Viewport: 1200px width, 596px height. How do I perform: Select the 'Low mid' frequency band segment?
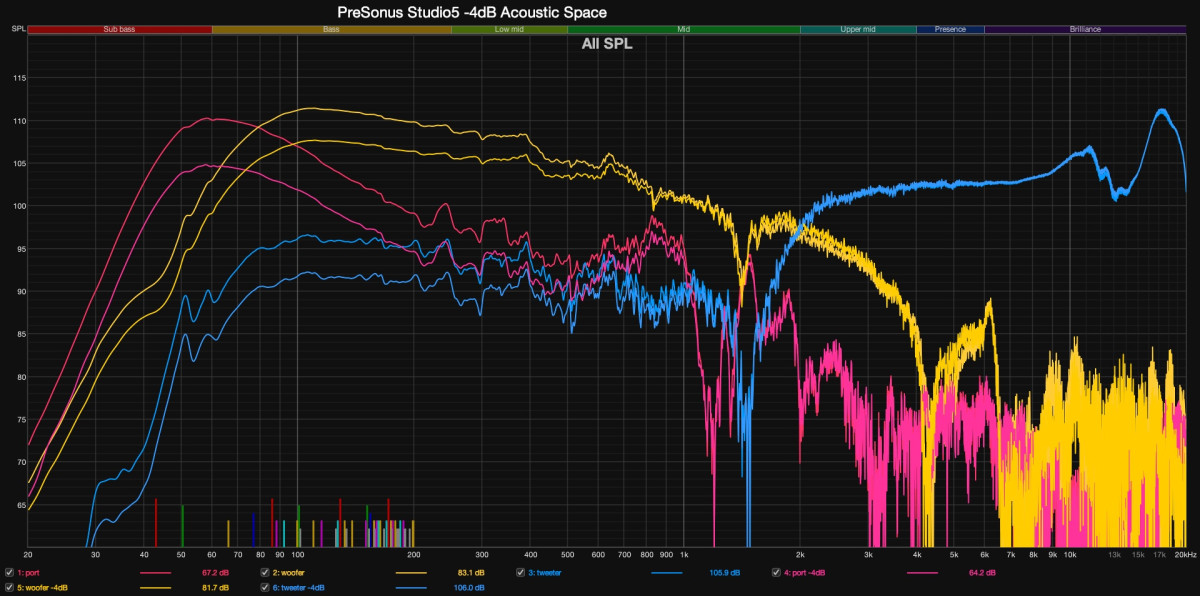tap(509, 30)
